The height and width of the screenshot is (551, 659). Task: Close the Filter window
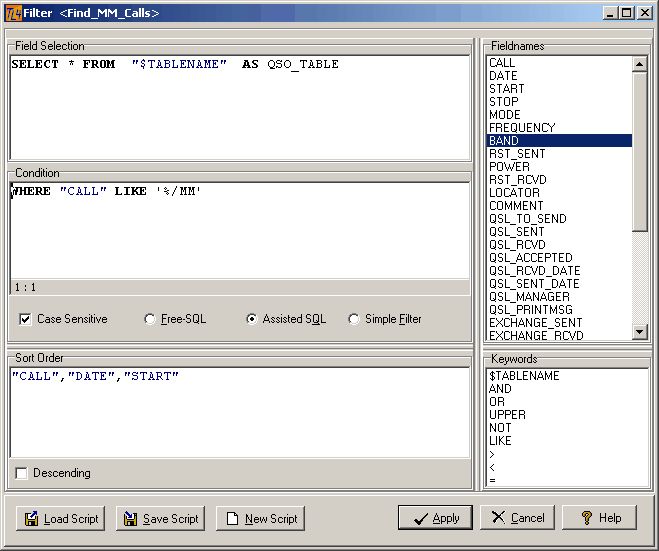tap(644, 13)
